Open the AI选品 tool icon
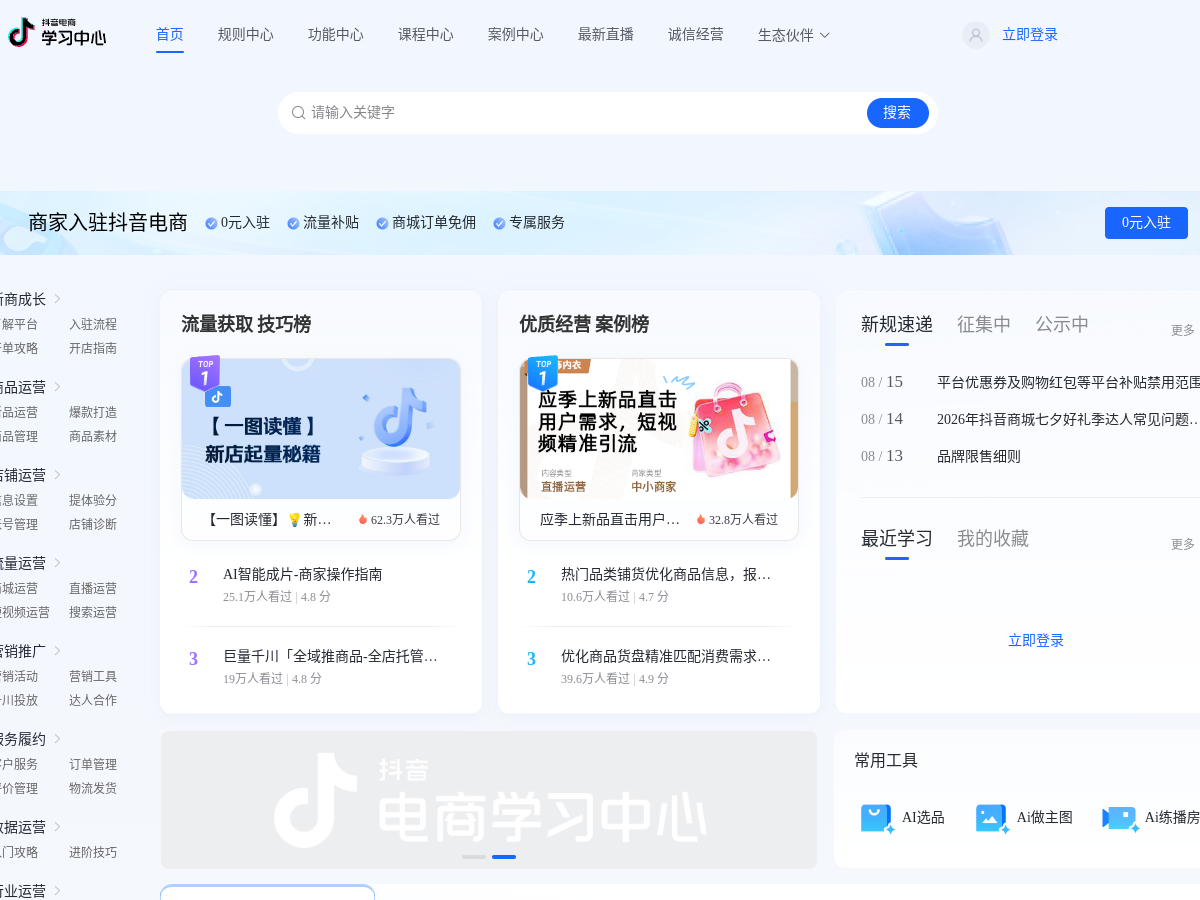The width and height of the screenshot is (1200, 900). point(876,818)
